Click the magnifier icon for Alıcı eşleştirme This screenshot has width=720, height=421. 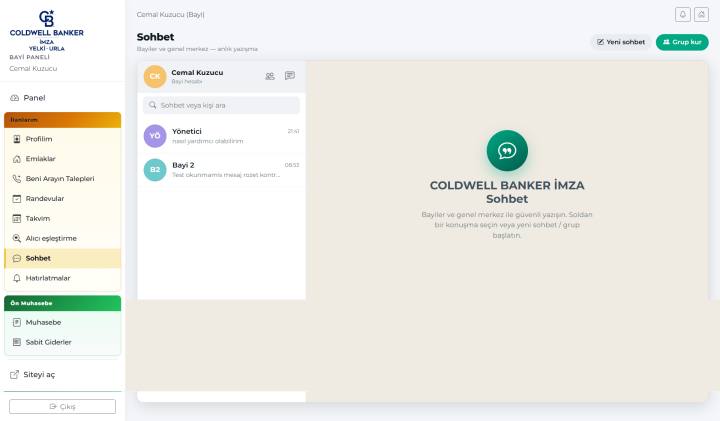pos(17,238)
